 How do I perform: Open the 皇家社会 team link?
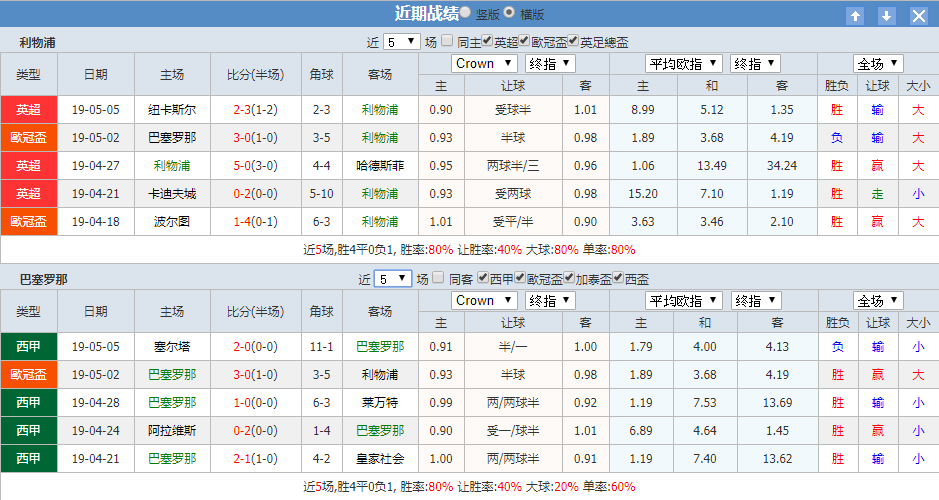(380, 459)
